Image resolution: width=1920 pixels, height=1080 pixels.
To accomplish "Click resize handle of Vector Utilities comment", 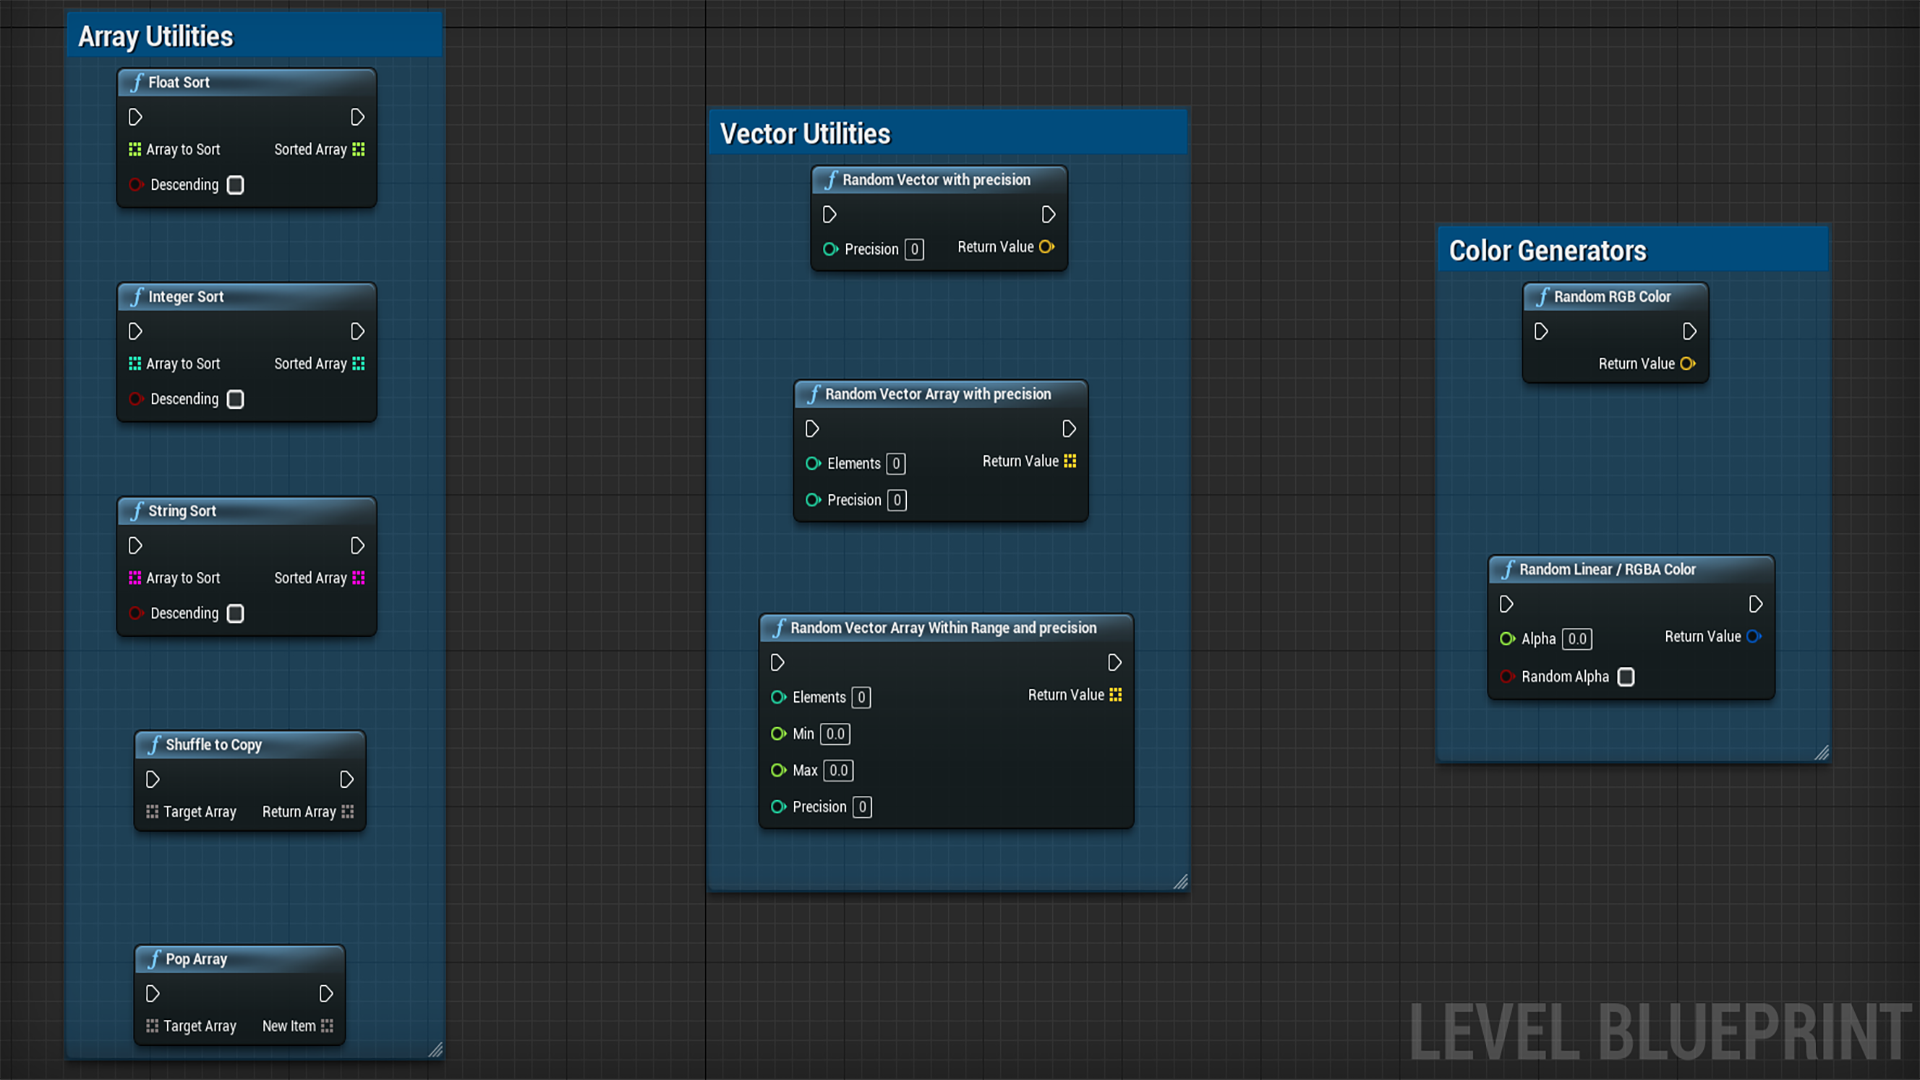I will coord(1180,881).
